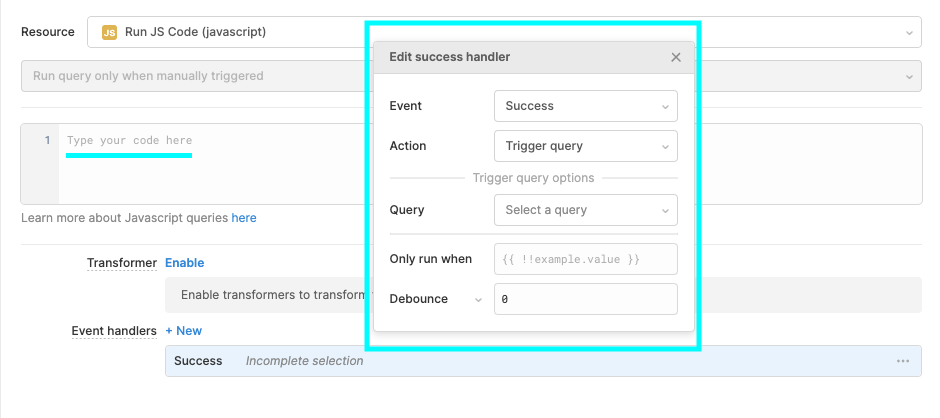Open the three-dots menu on the Success handler row
Image resolution: width=940 pixels, height=418 pixels.
pyautogui.click(x=903, y=361)
